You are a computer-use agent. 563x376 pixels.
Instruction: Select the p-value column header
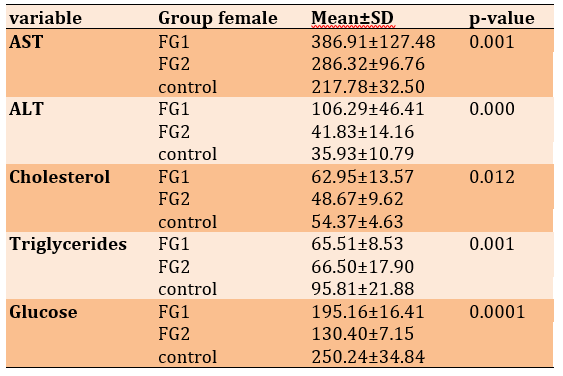502,19
